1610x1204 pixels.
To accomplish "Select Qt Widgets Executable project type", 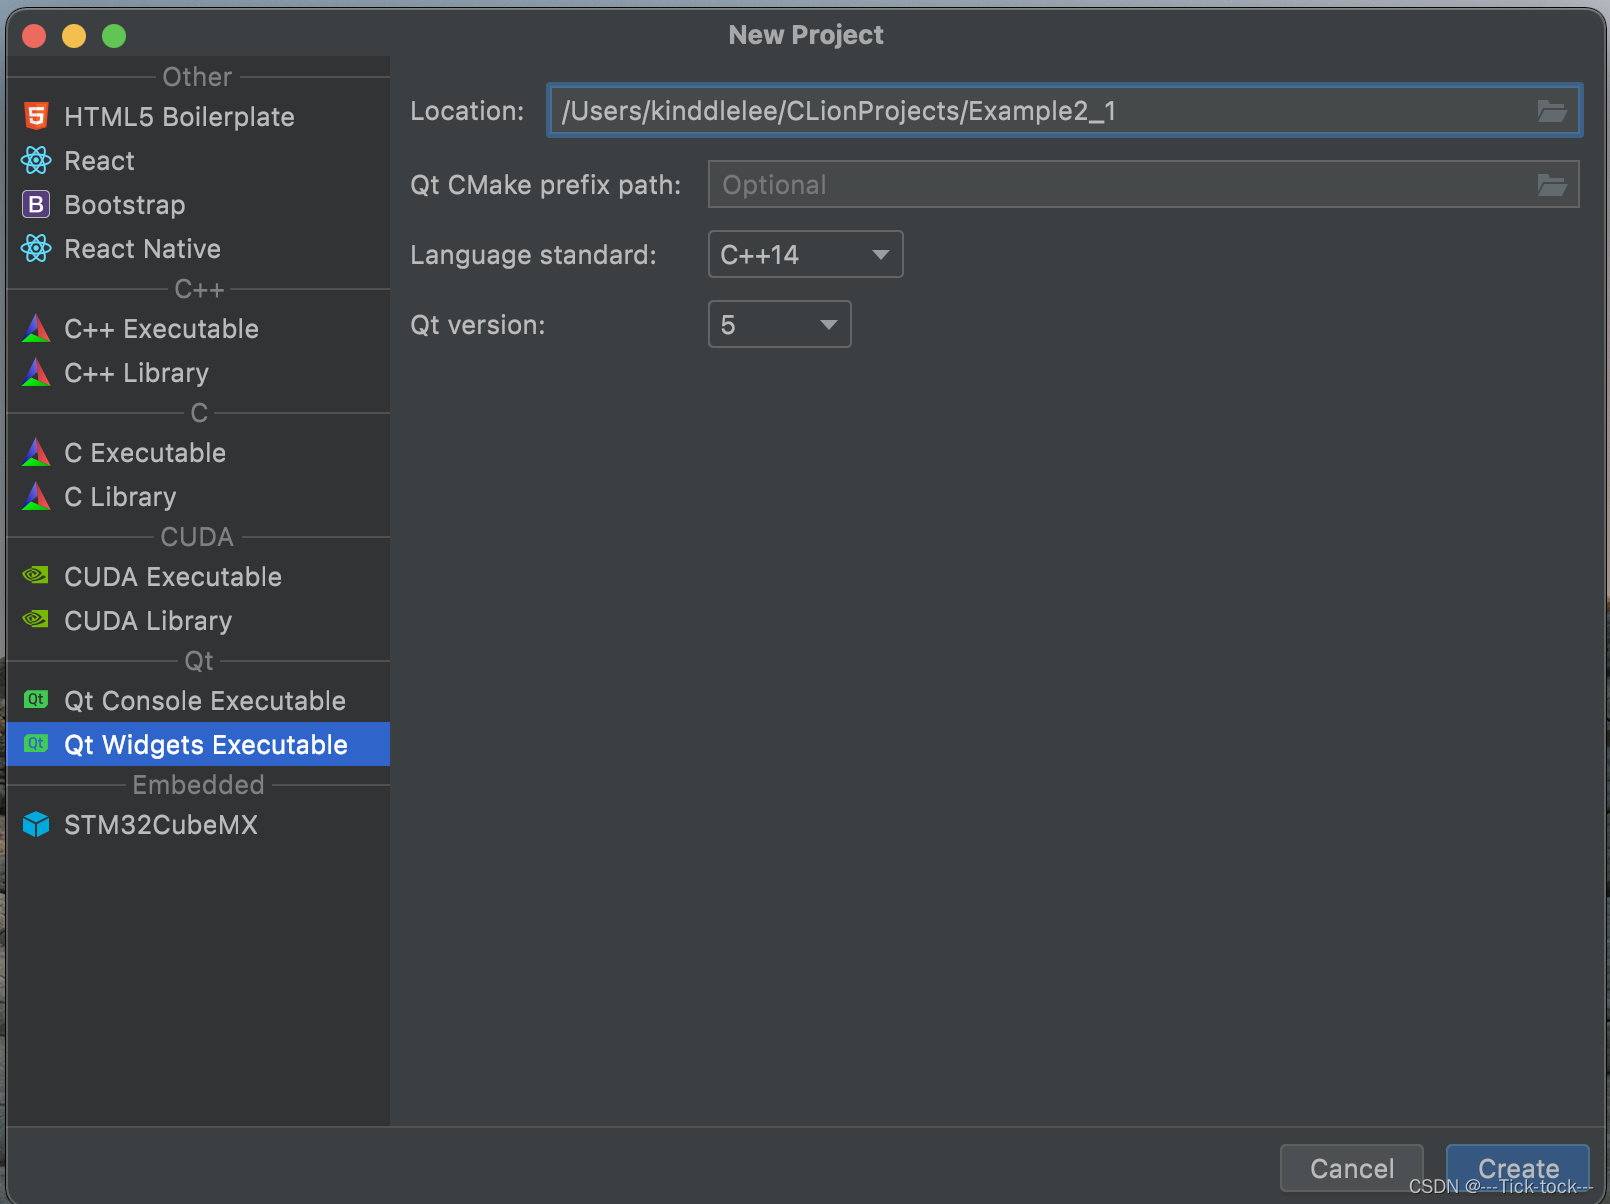I will click(x=198, y=744).
